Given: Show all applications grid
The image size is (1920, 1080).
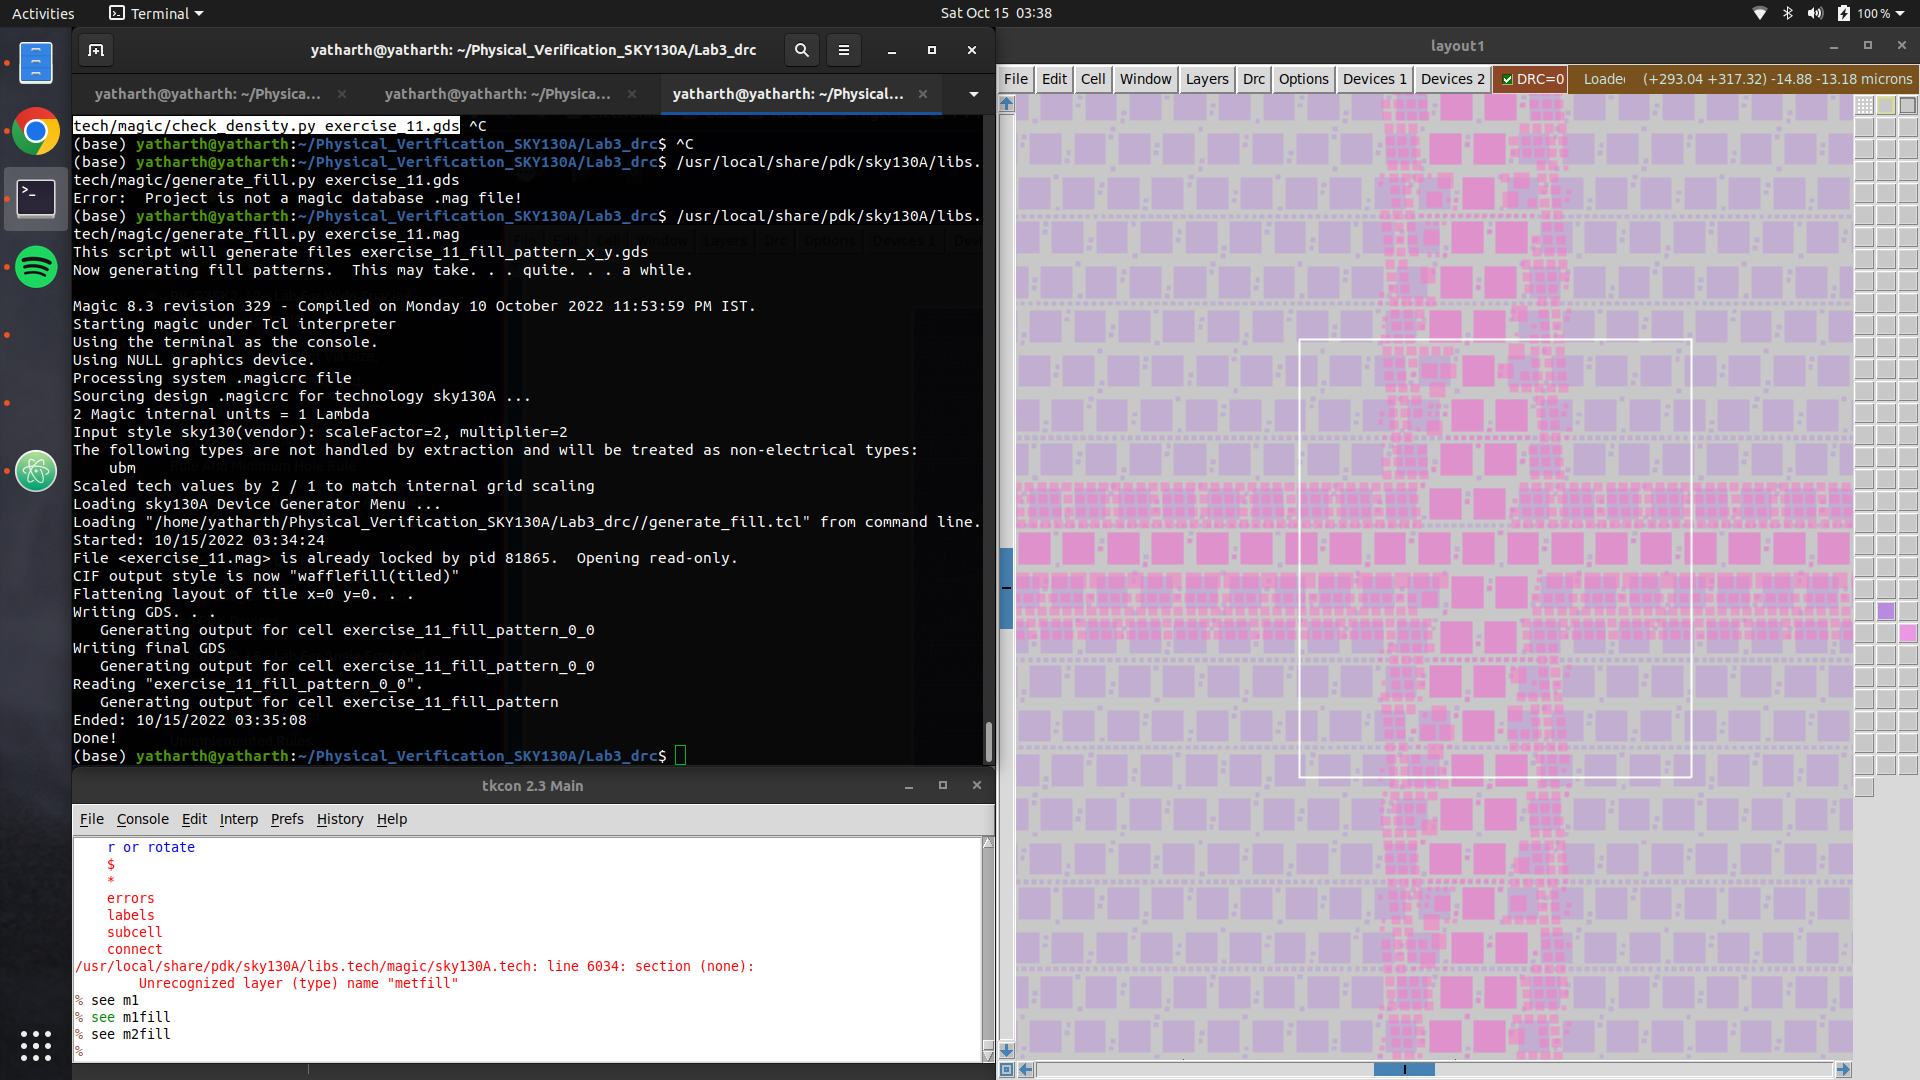Looking at the screenshot, I should pyautogui.click(x=36, y=1045).
